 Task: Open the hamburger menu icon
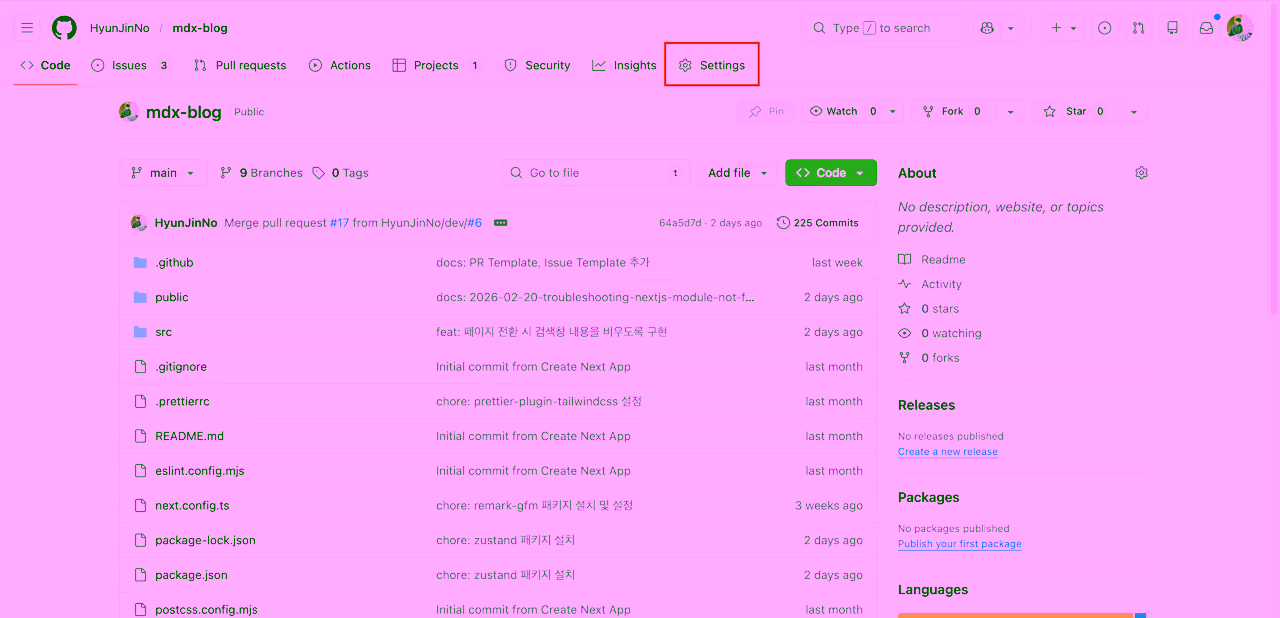pyautogui.click(x=27, y=27)
